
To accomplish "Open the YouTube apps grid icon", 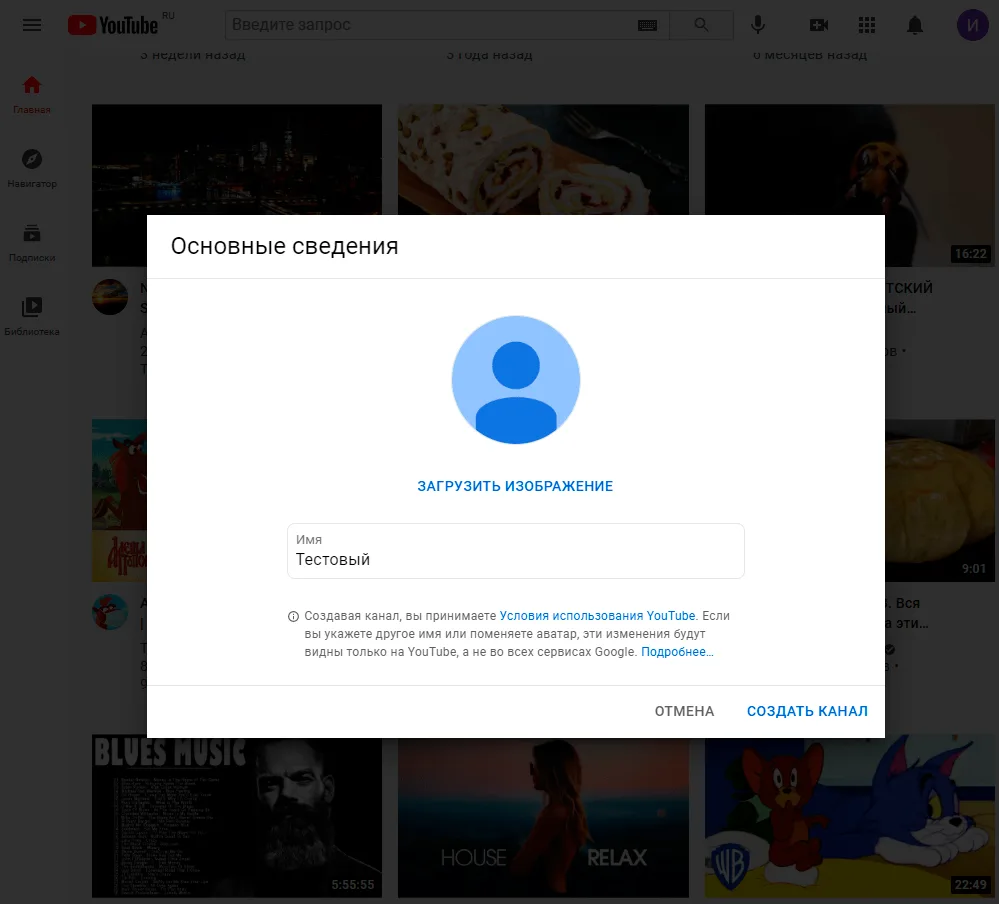I will coord(866,25).
